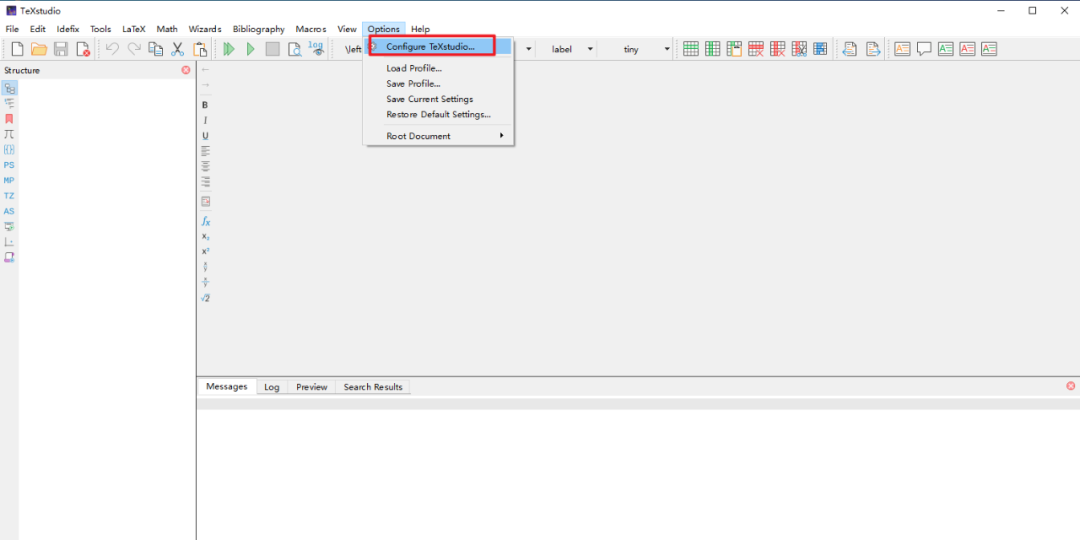Image resolution: width=1080 pixels, height=540 pixels.
Task: Expand the Root Document submenu
Action: [x=440, y=136]
